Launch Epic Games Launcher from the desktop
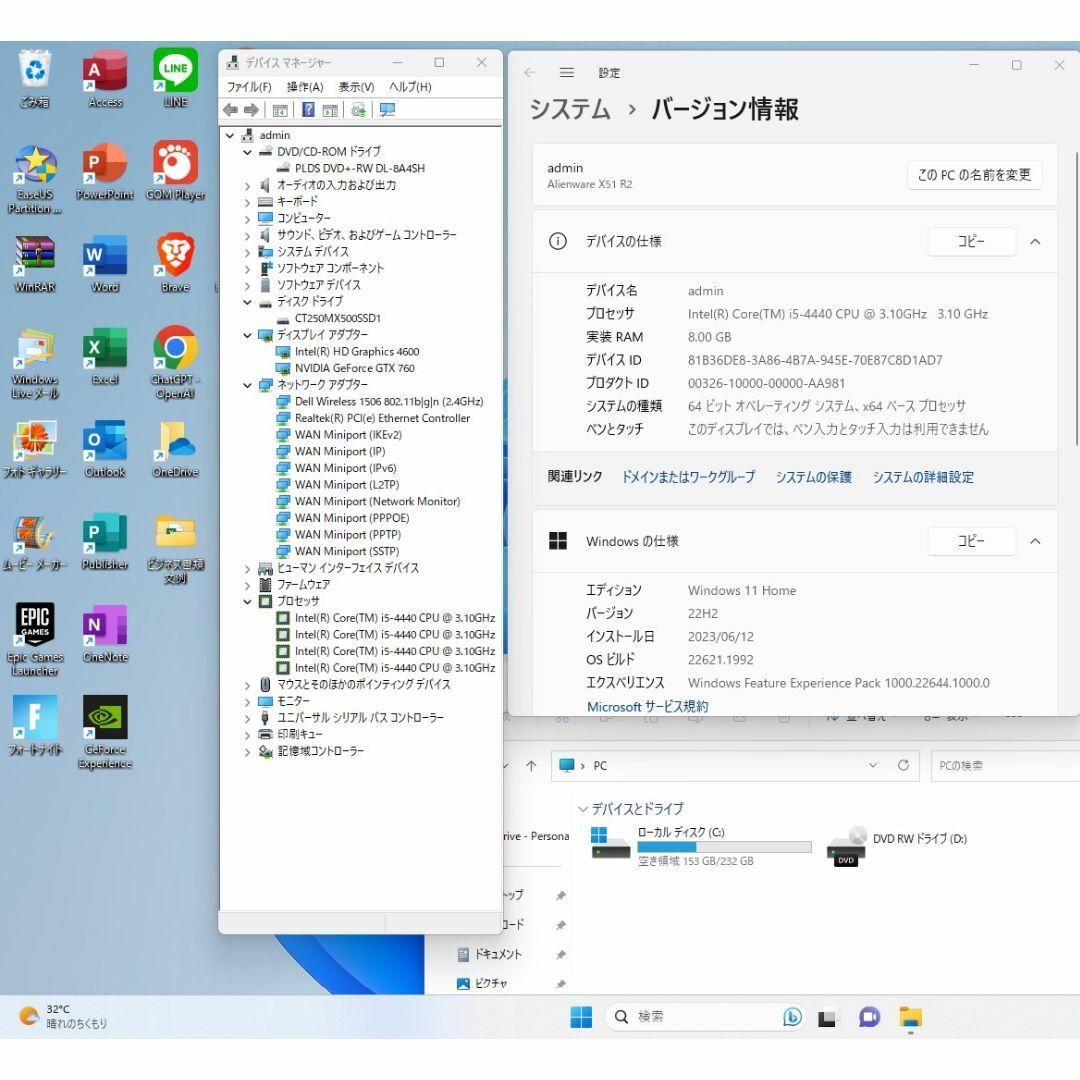Viewport: 1080px width, 1080px height. (35, 640)
